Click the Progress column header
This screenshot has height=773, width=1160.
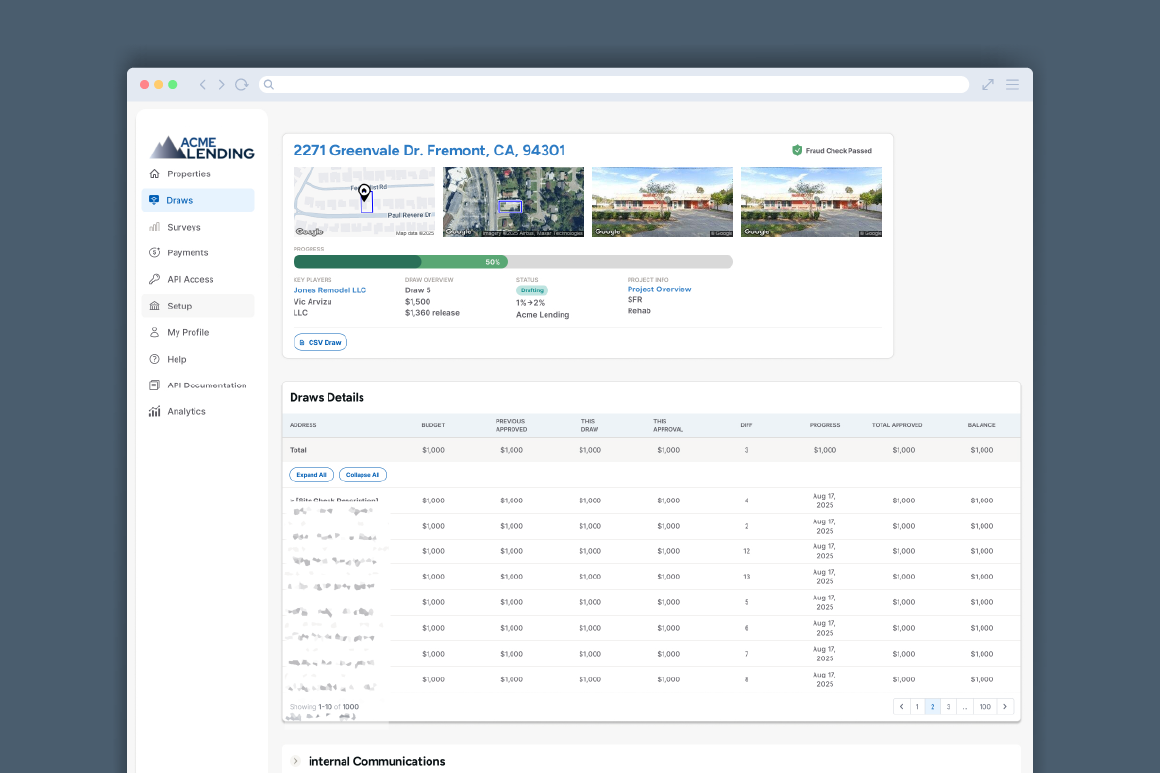coord(825,425)
